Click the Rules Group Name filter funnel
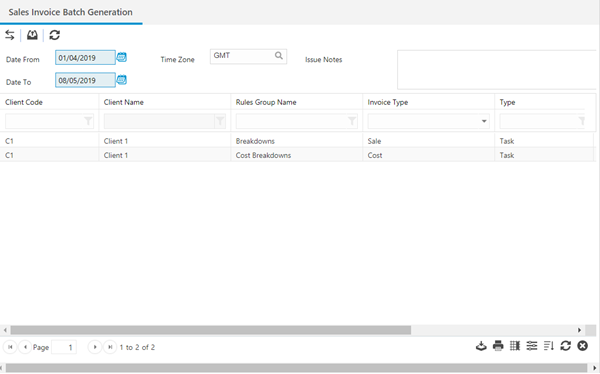This screenshot has height=374, width=600. click(x=352, y=121)
